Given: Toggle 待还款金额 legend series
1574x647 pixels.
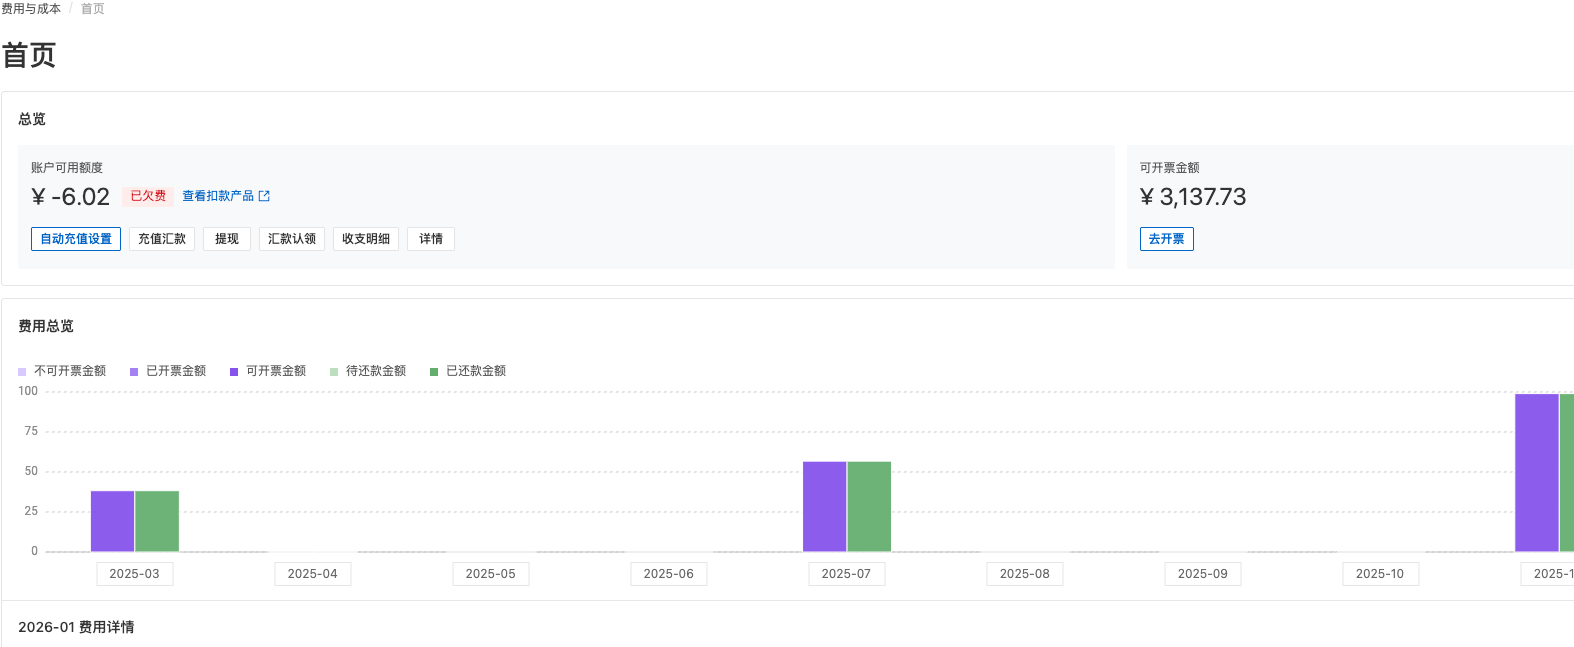Looking at the screenshot, I should 368,371.
